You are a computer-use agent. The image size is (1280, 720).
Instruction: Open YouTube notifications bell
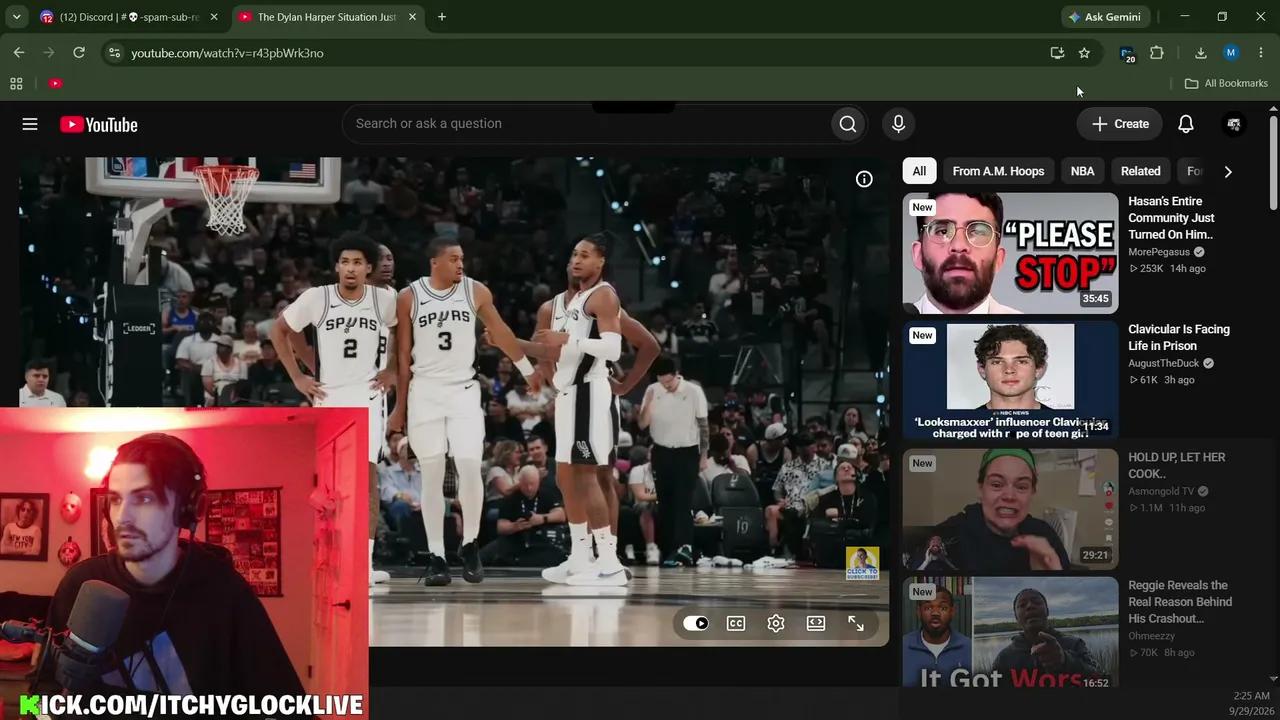pyautogui.click(x=1185, y=124)
